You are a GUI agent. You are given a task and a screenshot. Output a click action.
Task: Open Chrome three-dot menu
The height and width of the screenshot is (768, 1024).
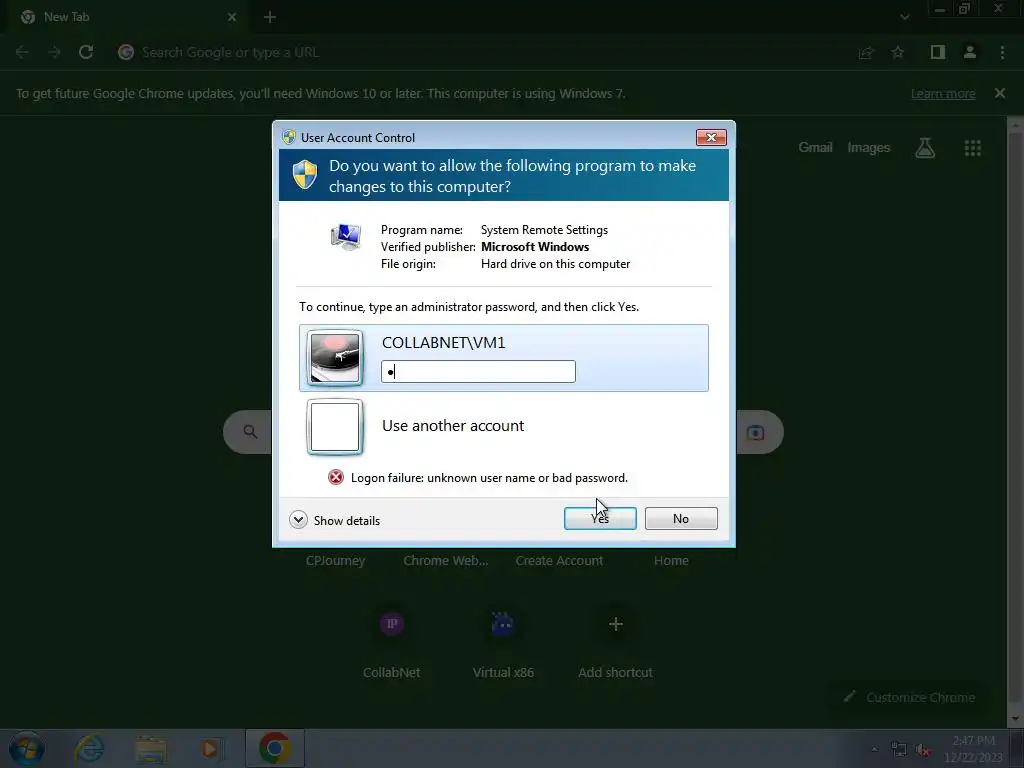pos(1002,52)
